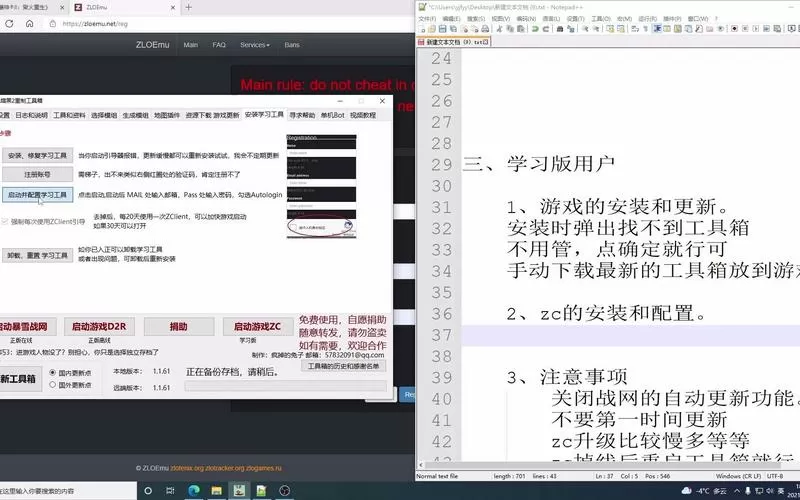Toggle the 强制每次使用ZClient引导 checkbox
Viewport: 800px width, 500px height.
(x=5, y=221)
